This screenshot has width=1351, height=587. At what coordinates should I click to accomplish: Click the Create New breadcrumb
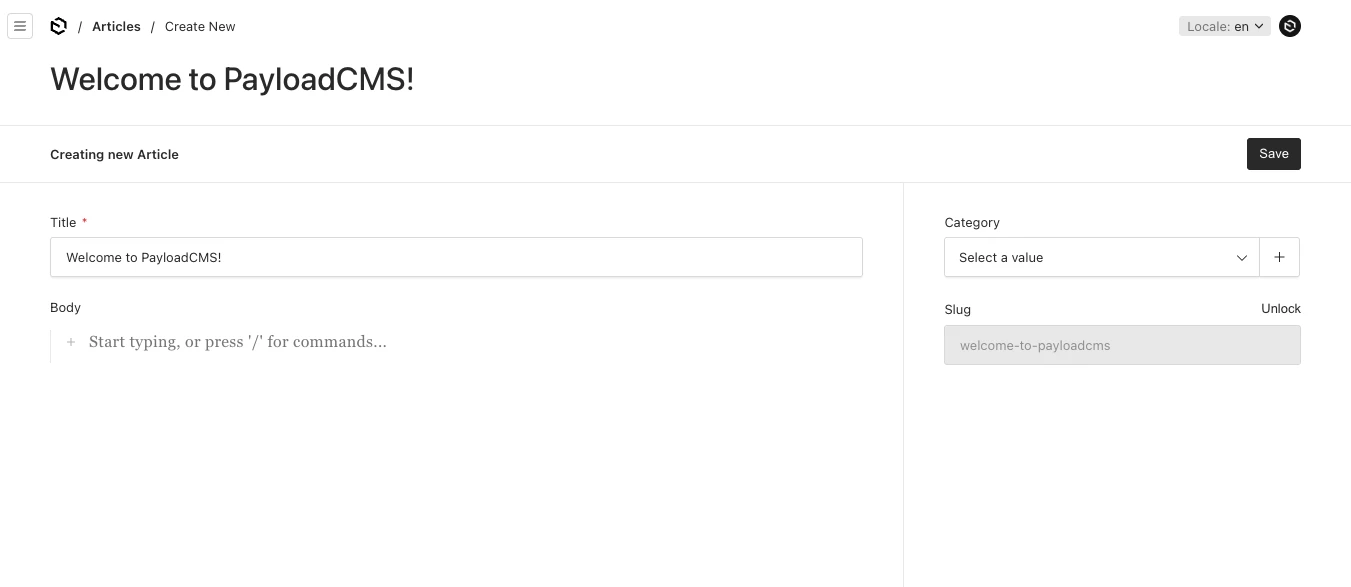tap(200, 27)
